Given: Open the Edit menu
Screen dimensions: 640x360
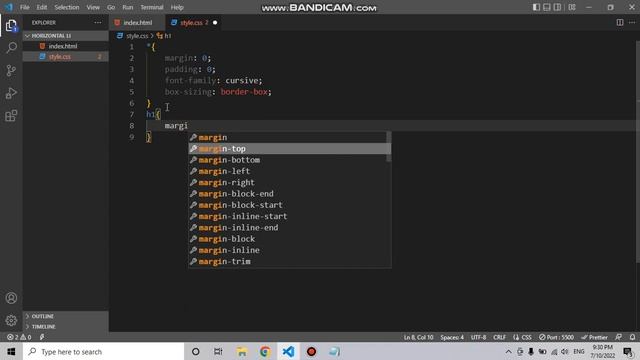Looking at the screenshot, I should tap(42, 7).
